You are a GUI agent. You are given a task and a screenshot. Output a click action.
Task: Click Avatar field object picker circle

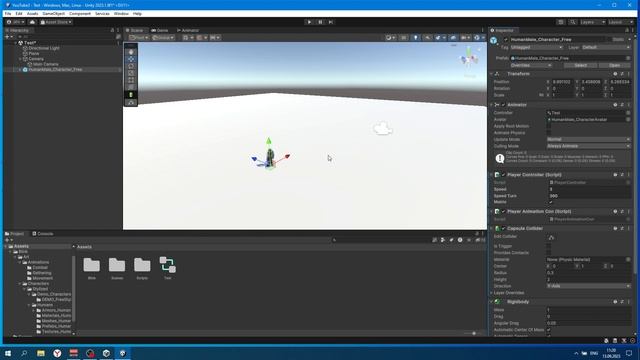[x=628, y=120]
